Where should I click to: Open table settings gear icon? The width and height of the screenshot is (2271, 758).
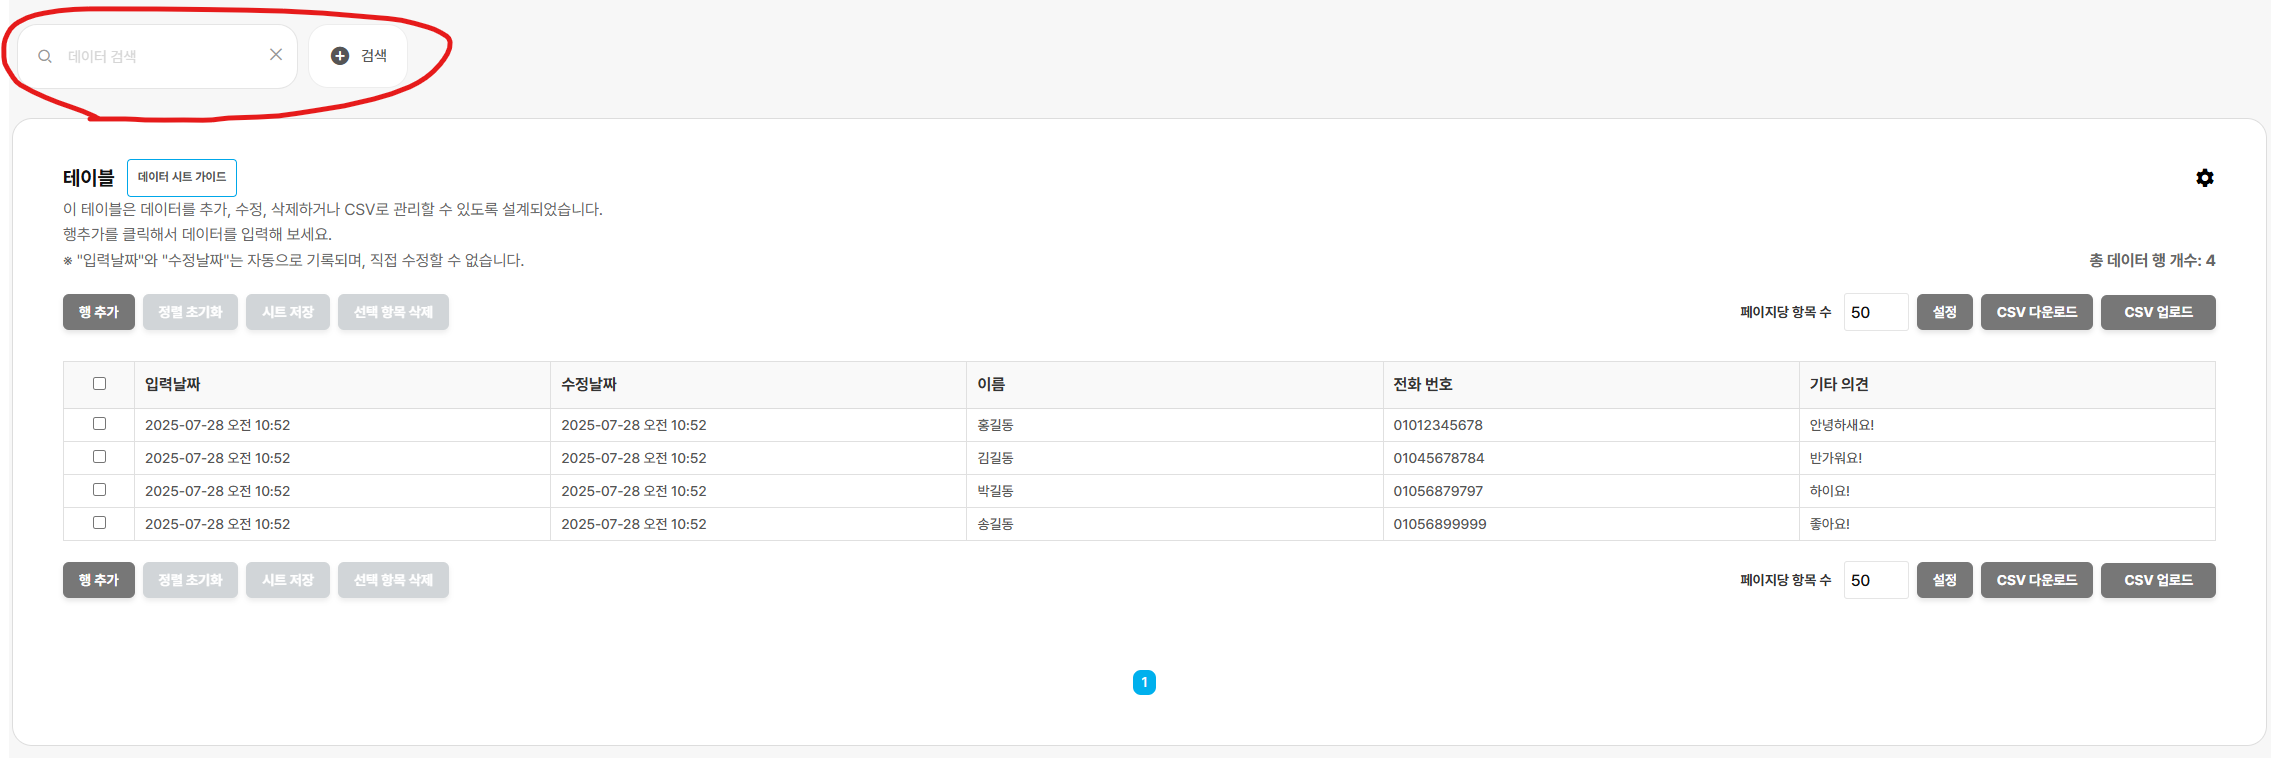point(2204,178)
